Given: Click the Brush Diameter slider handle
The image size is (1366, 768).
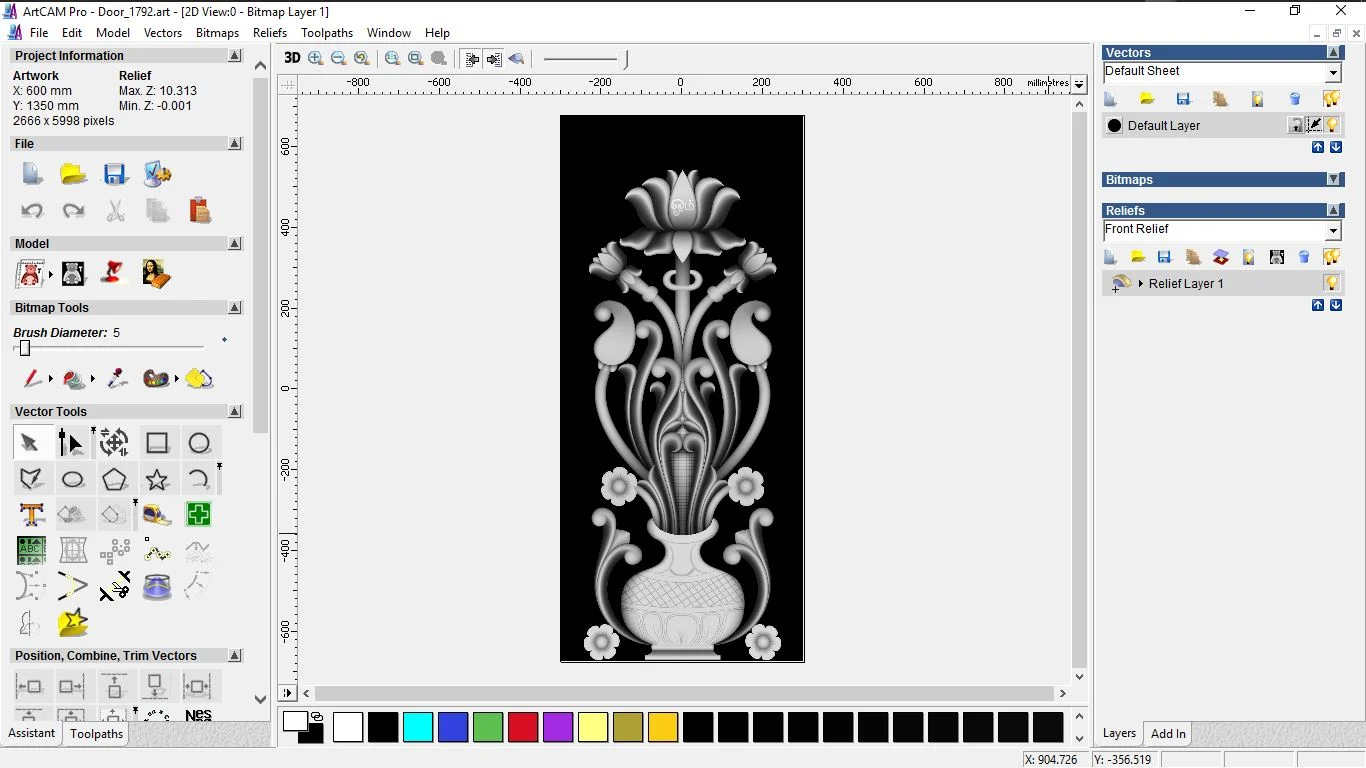Looking at the screenshot, I should tap(25, 348).
